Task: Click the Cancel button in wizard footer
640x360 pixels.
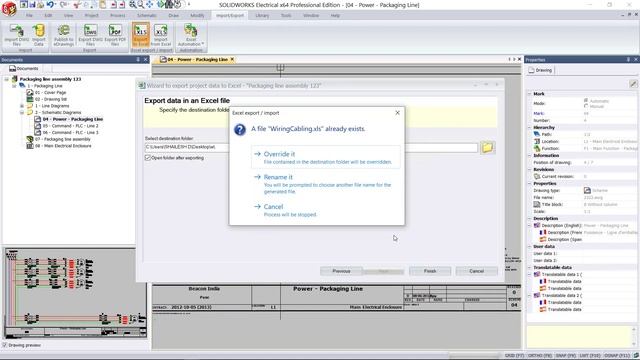Action: pos(476,271)
